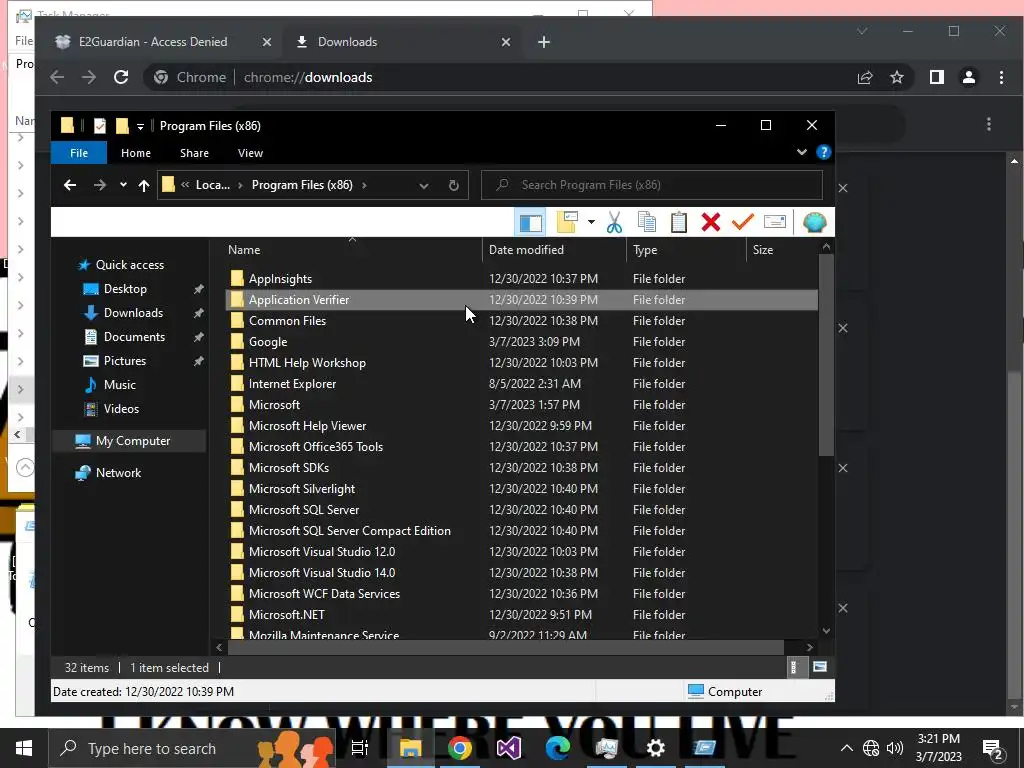Click the volume speaker tray icon
1024x768 pixels.
tap(895, 748)
